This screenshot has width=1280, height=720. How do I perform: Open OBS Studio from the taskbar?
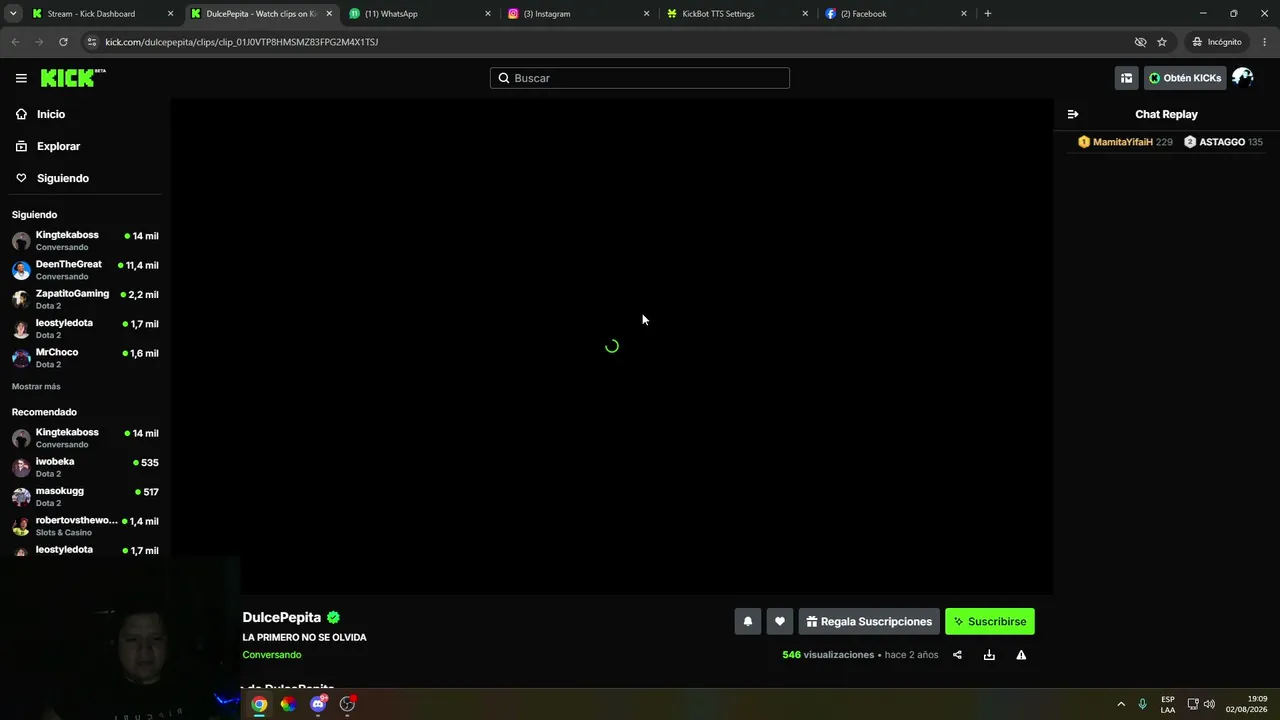pyautogui.click(x=347, y=704)
